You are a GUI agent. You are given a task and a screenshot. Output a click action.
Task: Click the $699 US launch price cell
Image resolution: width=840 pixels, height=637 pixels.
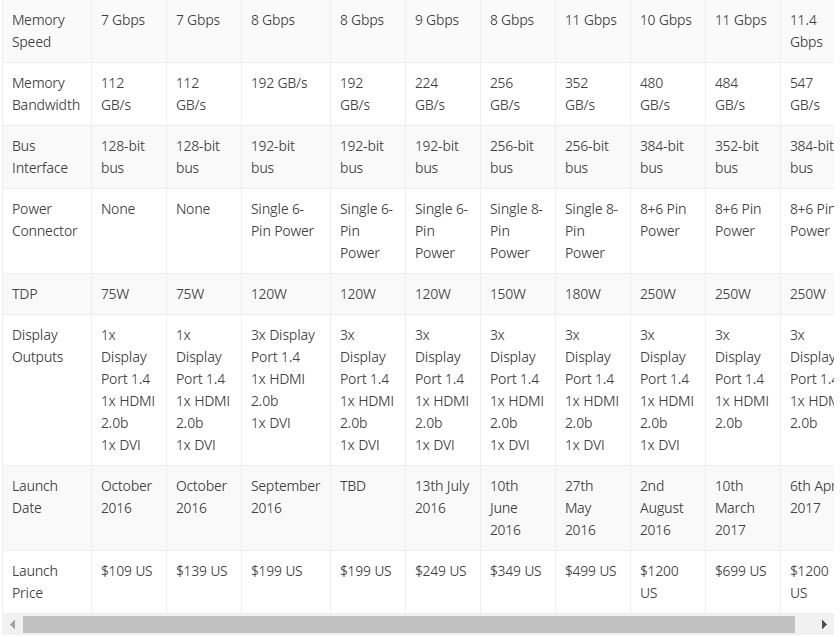(741, 571)
